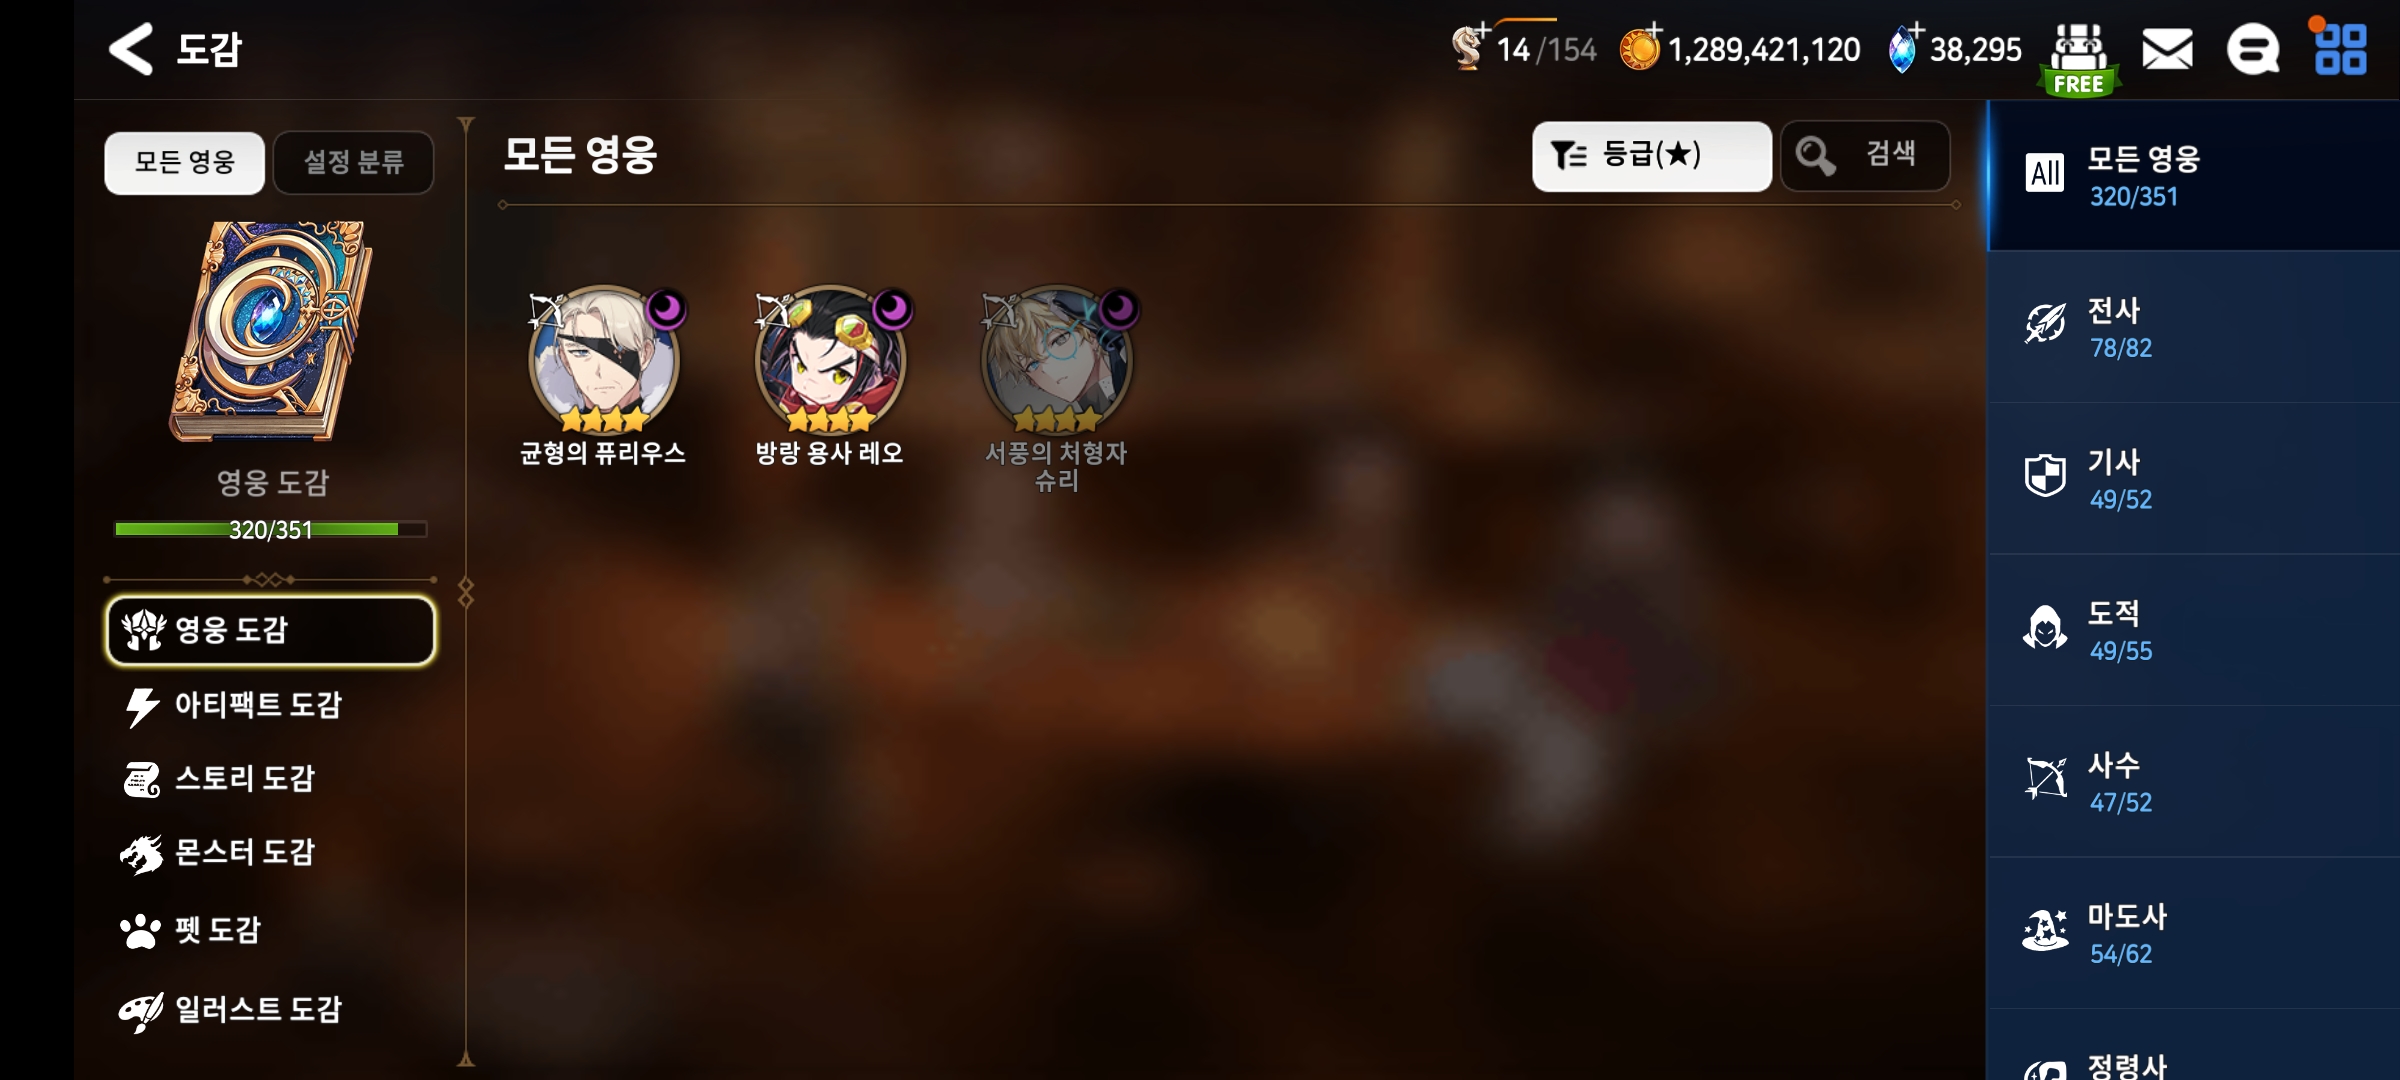Go back using the arrow beside 도감
The width and height of the screenshot is (2400, 1080).
coord(131,48)
